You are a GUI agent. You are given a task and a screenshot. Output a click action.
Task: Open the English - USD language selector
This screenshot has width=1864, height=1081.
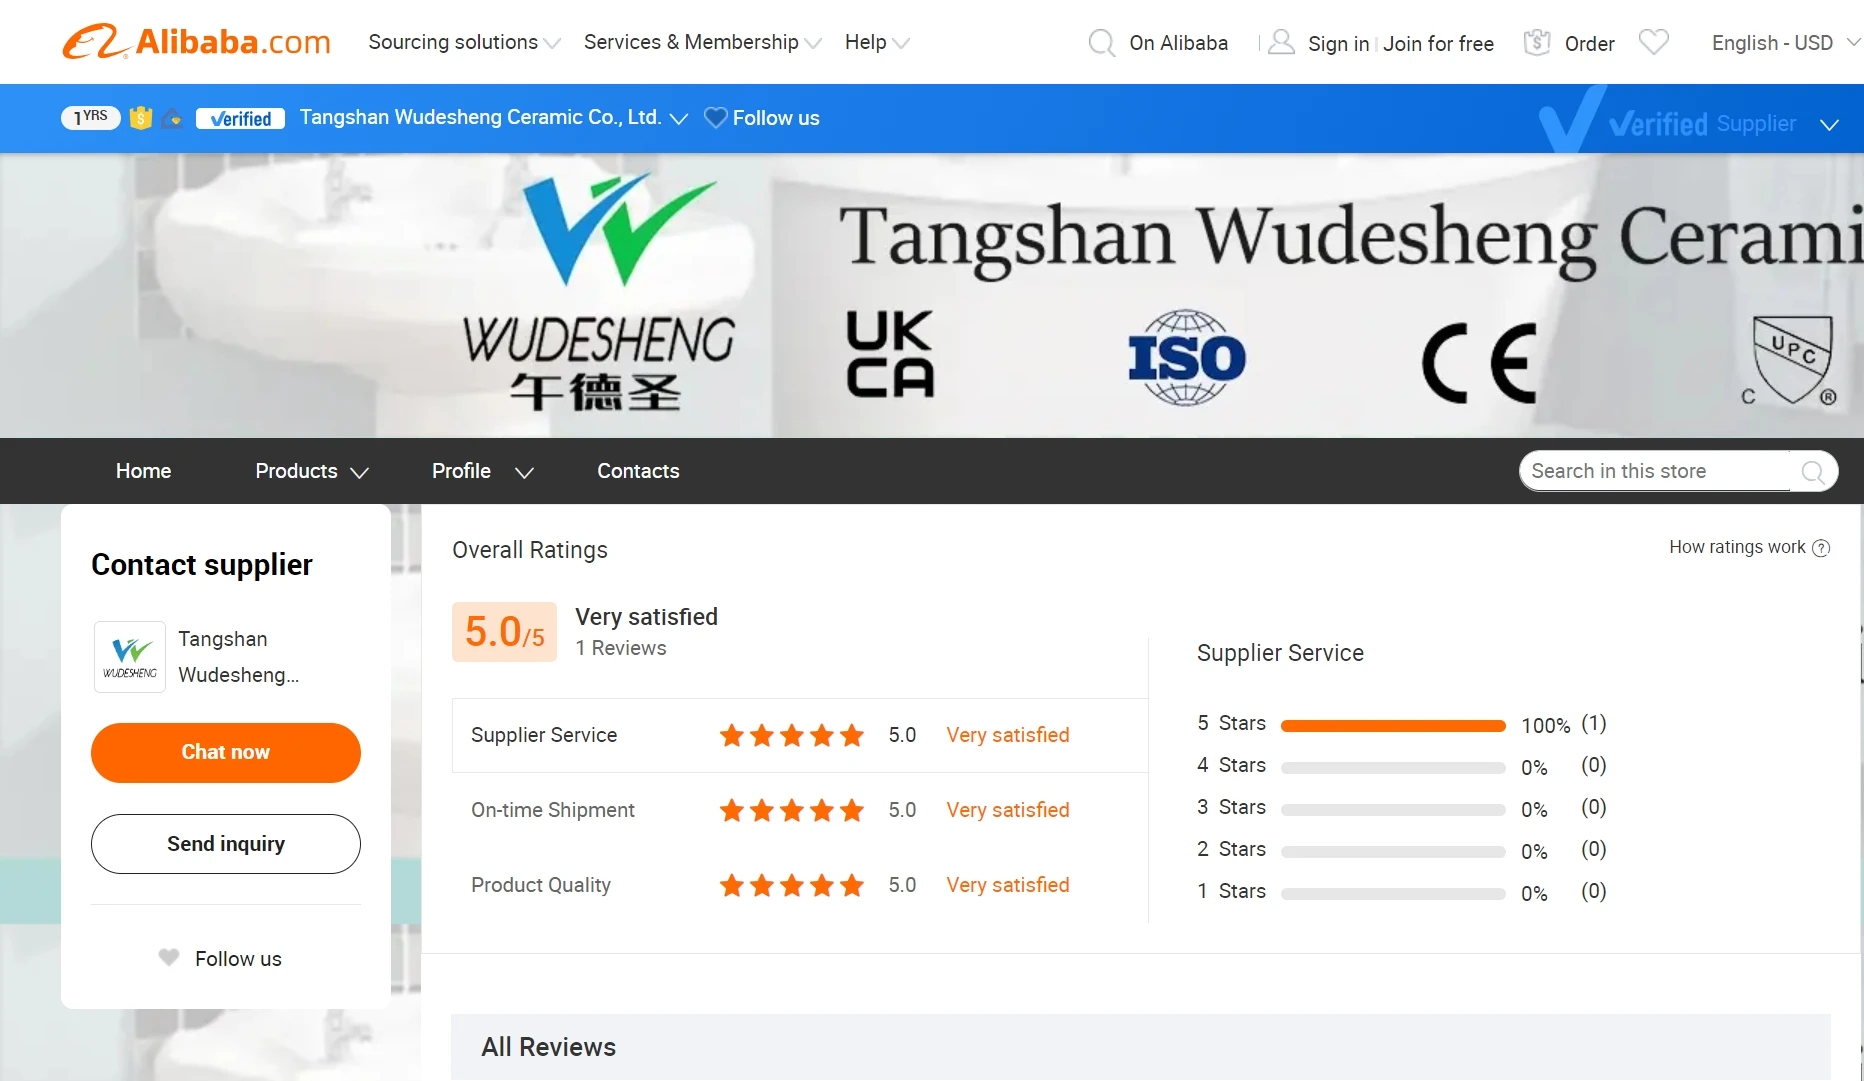click(x=1786, y=42)
